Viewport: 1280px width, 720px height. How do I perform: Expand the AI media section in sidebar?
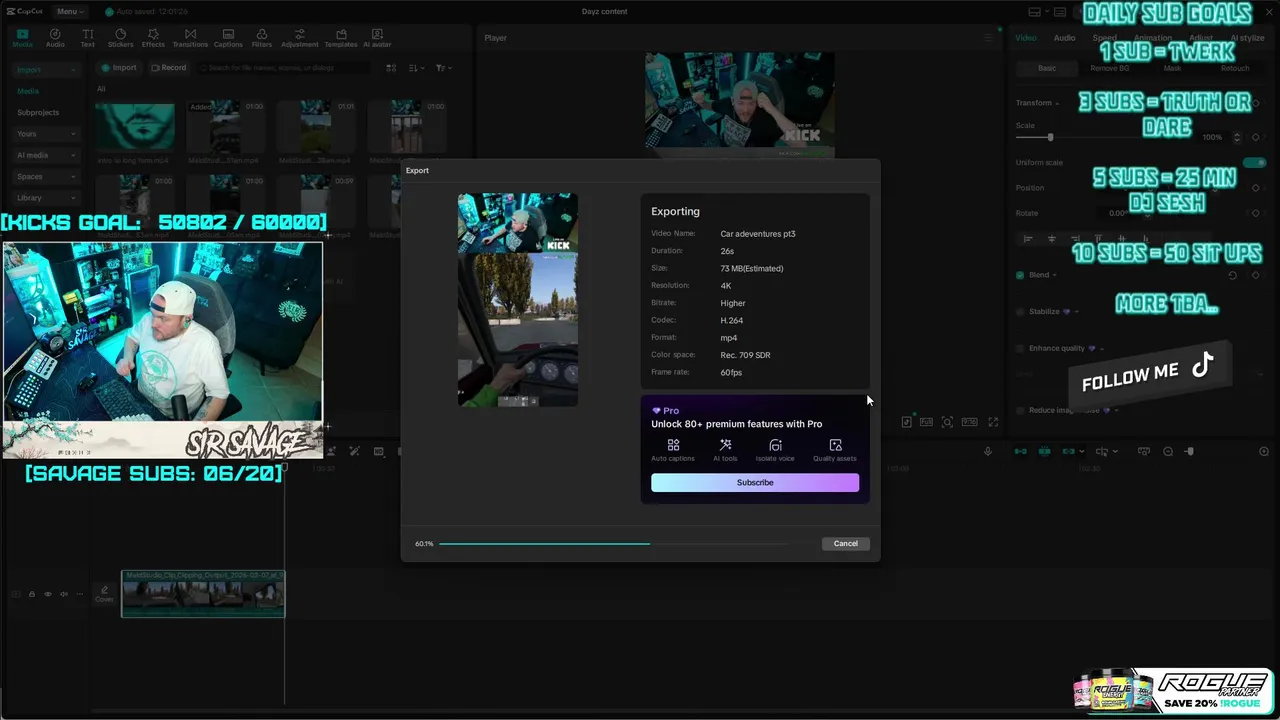tap(45, 155)
